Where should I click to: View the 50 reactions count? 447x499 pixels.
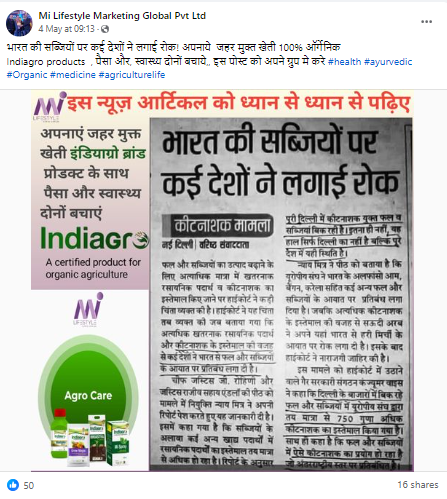(x=29, y=485)
